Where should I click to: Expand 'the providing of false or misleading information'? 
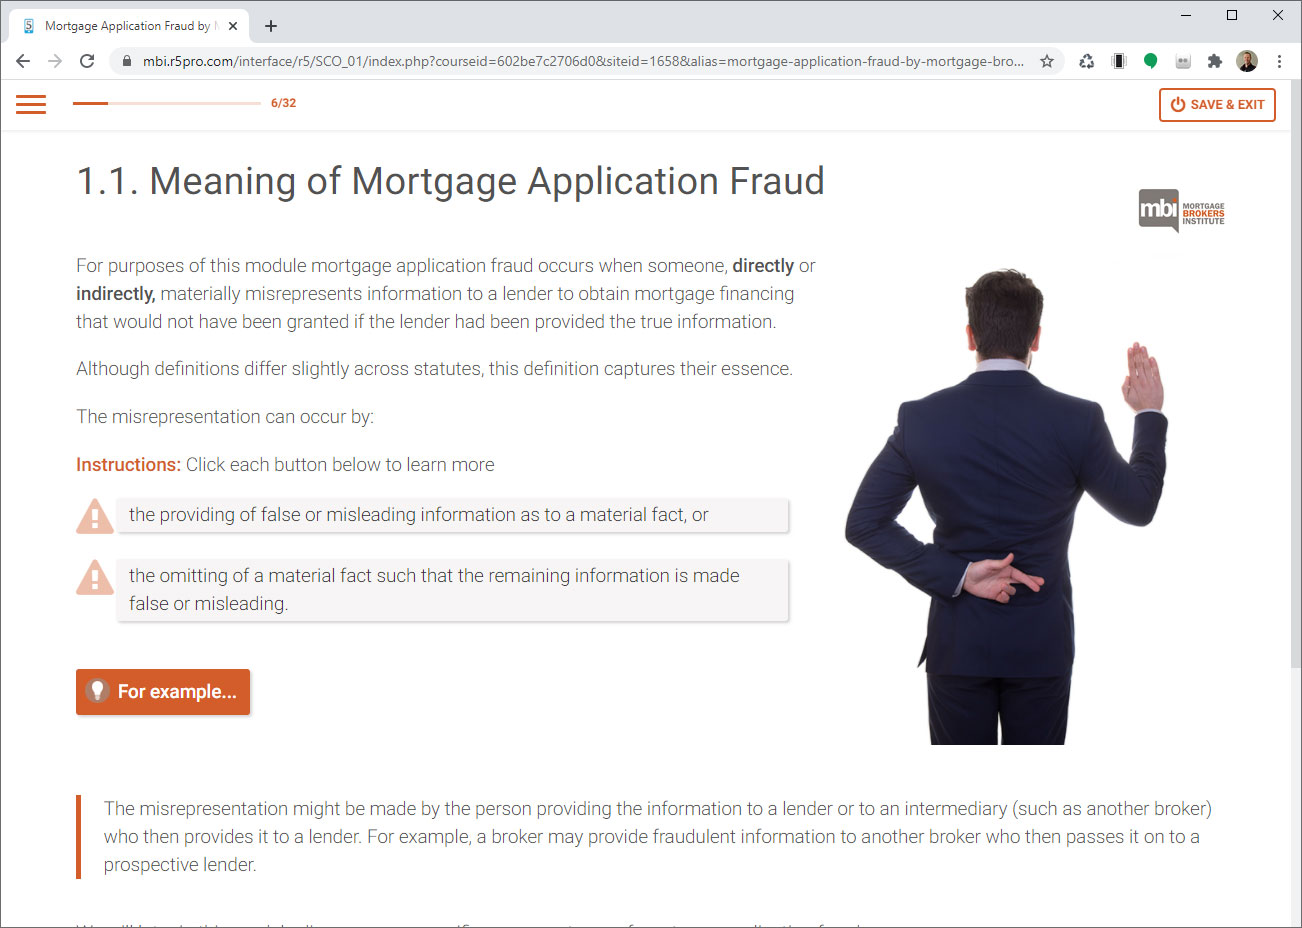tap(453, 515)
